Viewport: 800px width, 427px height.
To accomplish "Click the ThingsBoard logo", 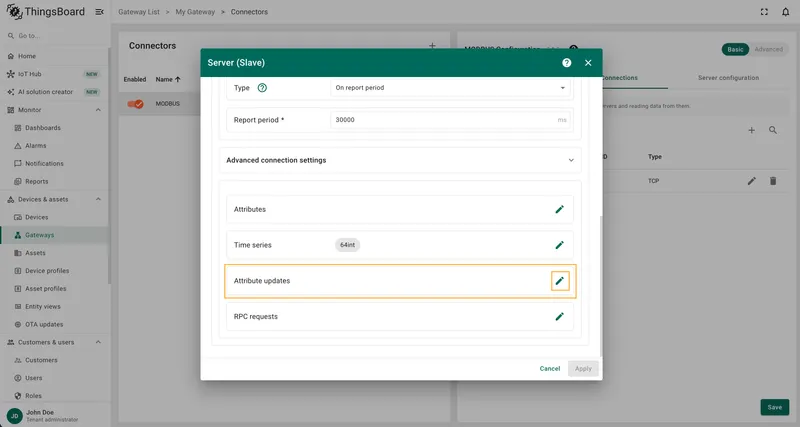I will 45,11.
